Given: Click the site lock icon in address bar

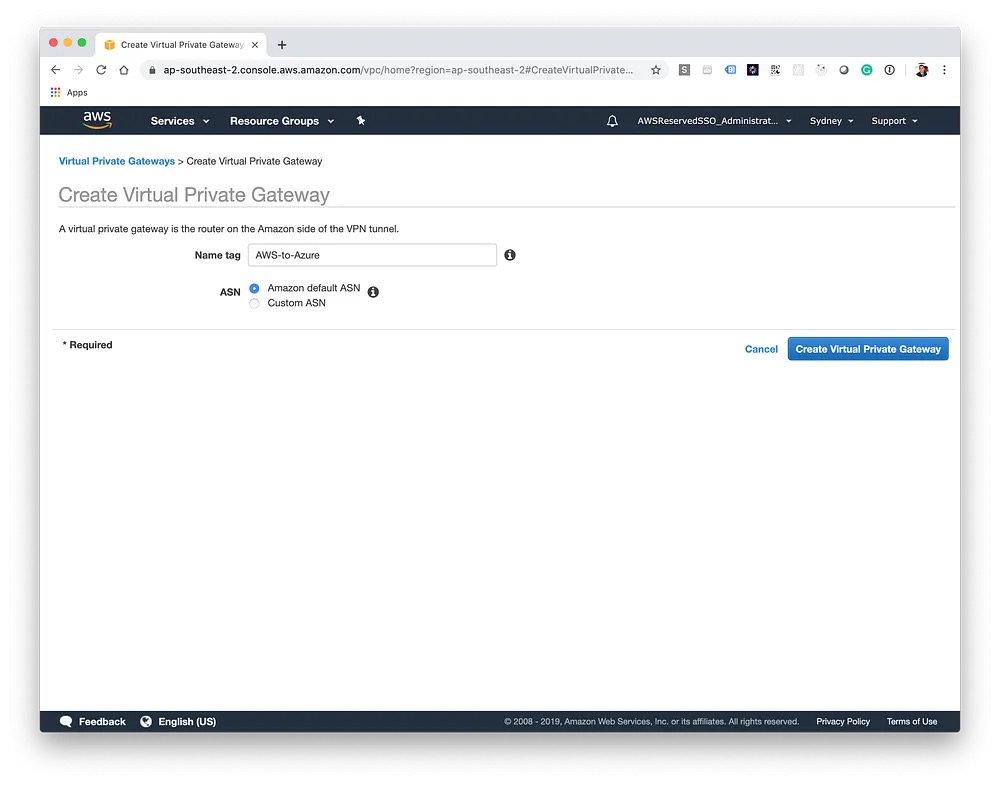Looking at the screenshot, I should pos(152,70).
